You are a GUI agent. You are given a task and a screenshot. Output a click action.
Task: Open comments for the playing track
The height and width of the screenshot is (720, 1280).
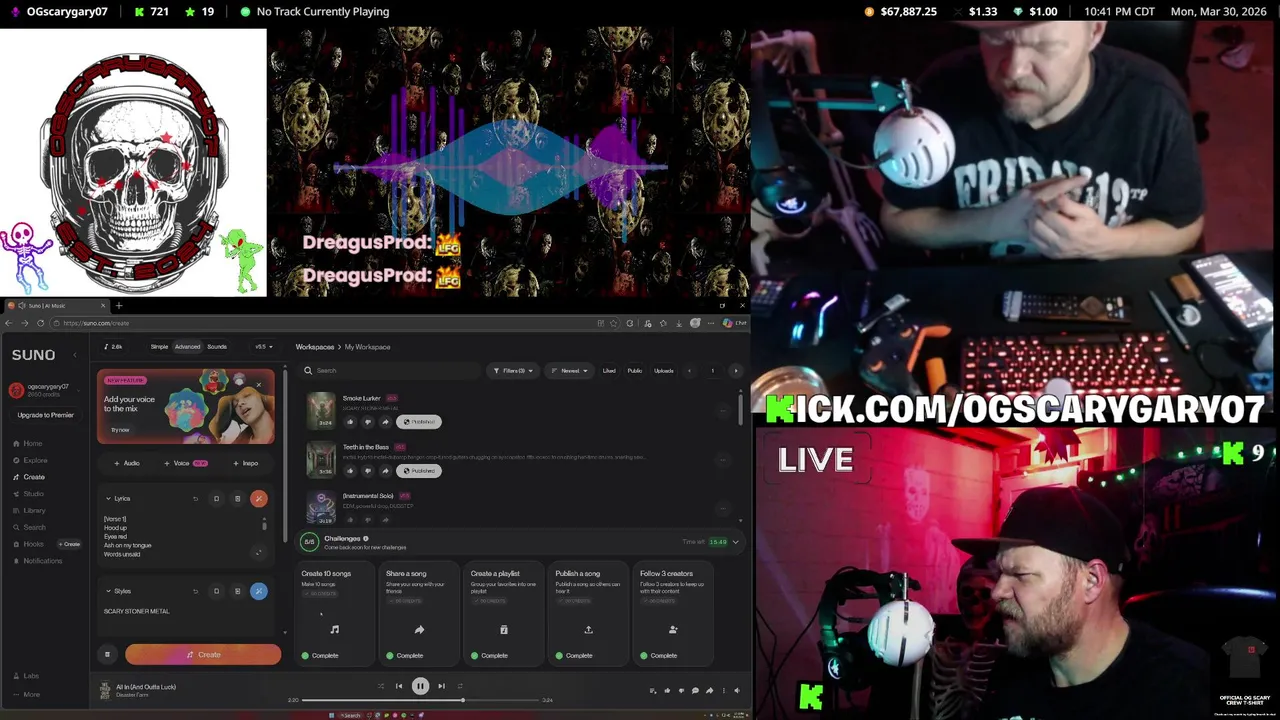click(695, 690)
